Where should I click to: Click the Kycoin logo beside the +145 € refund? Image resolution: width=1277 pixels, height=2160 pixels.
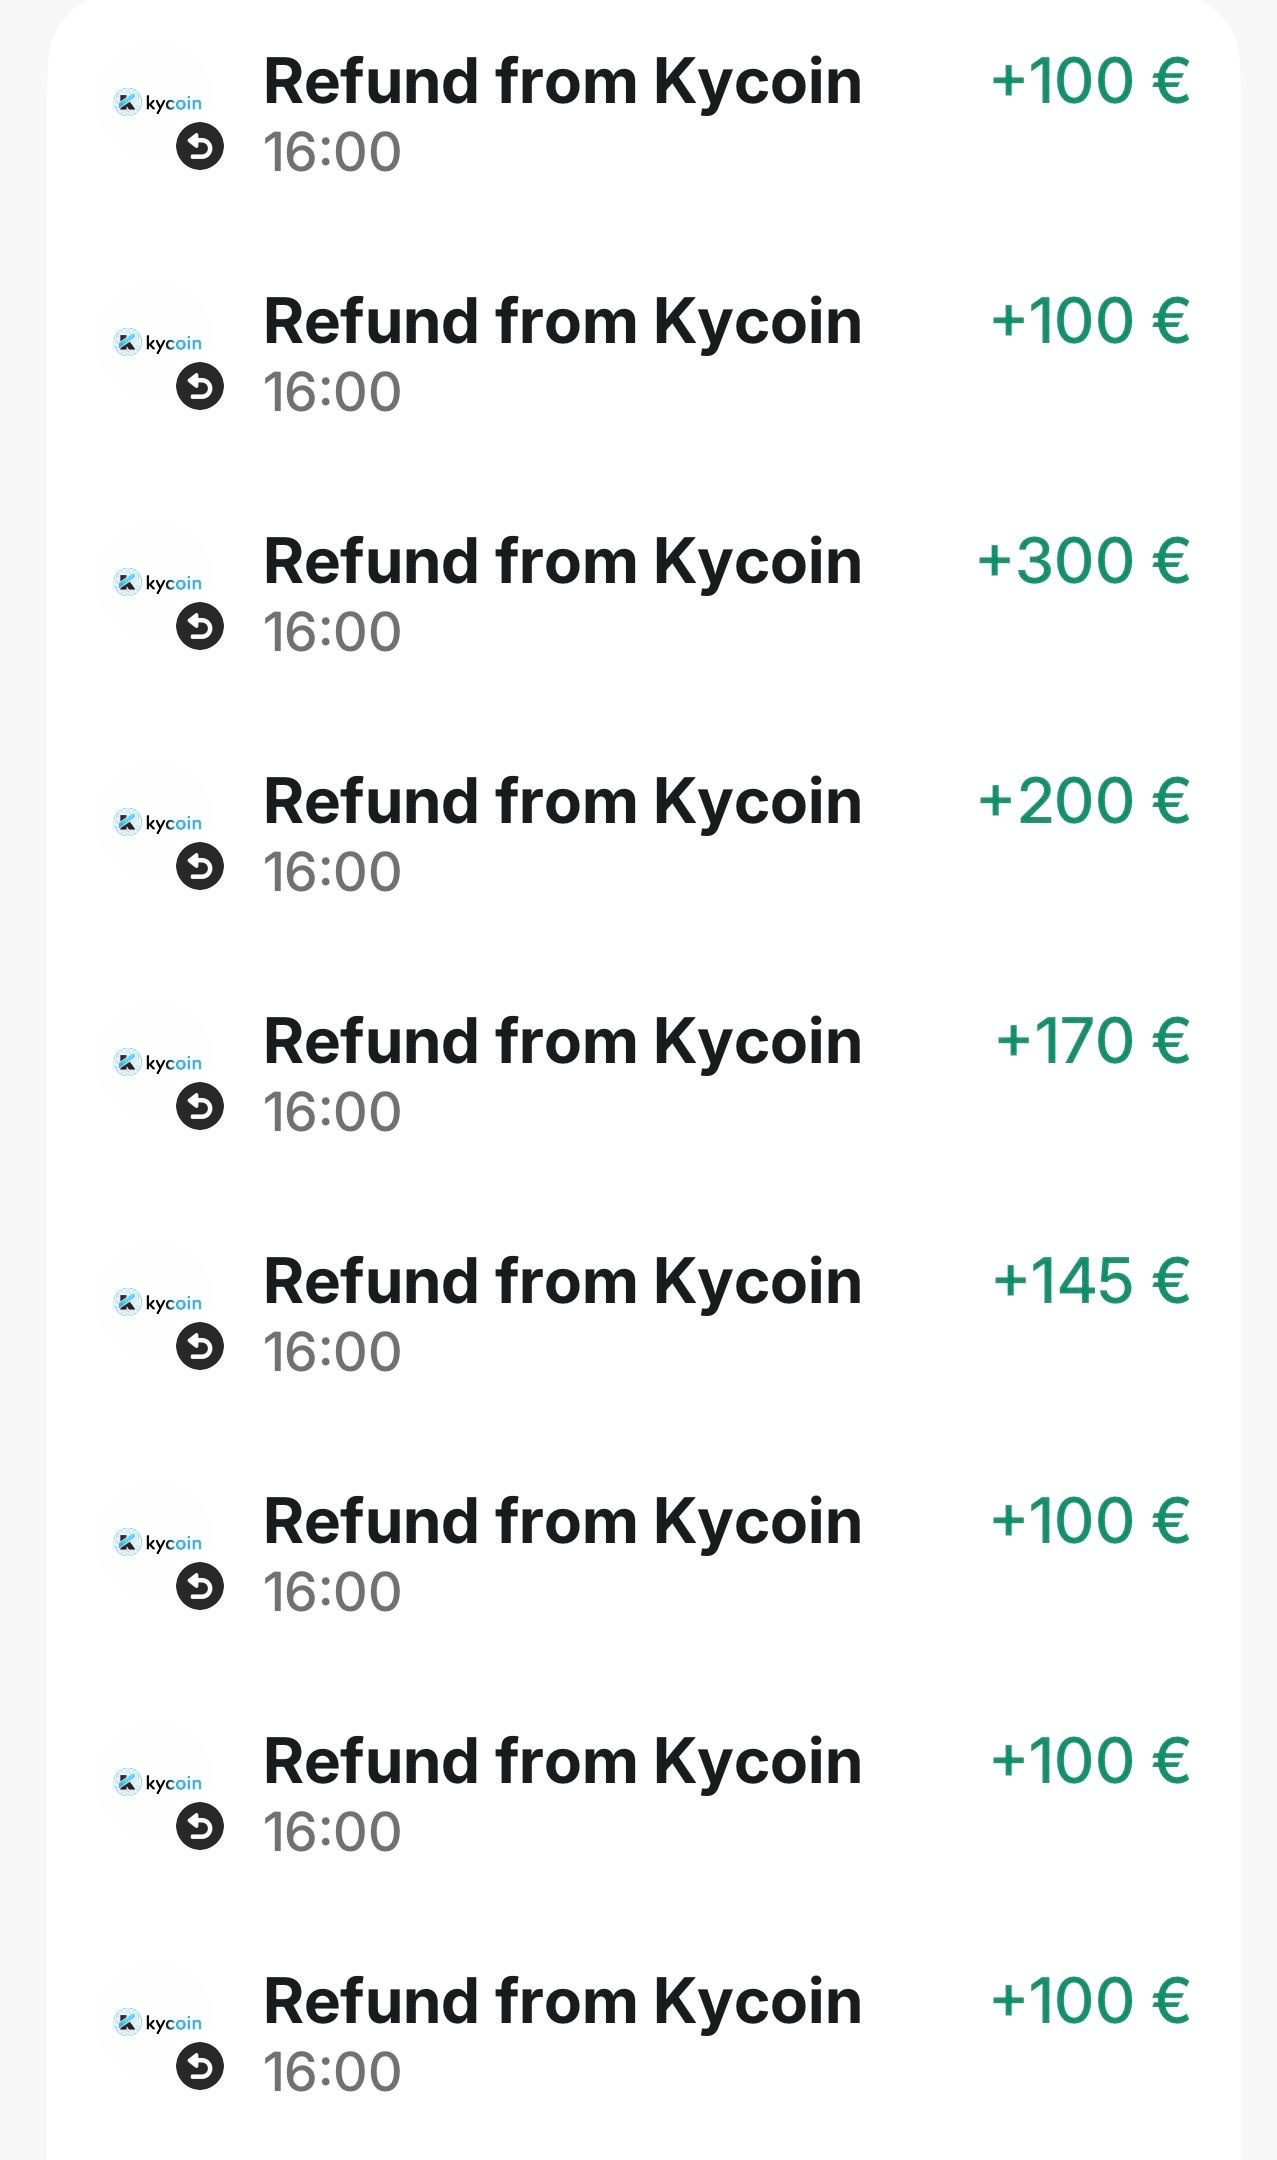pos(159,1303)
